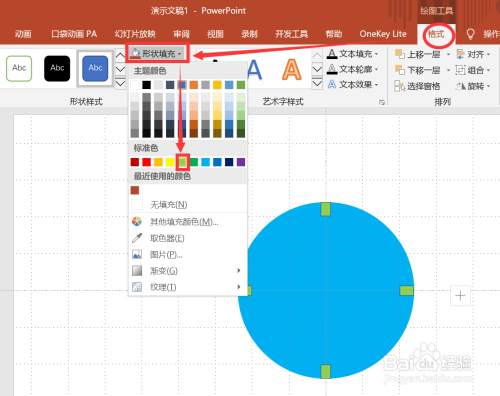Select the 取色器(E) eyedropper option

pyautogui.click(x=188, y=238)
